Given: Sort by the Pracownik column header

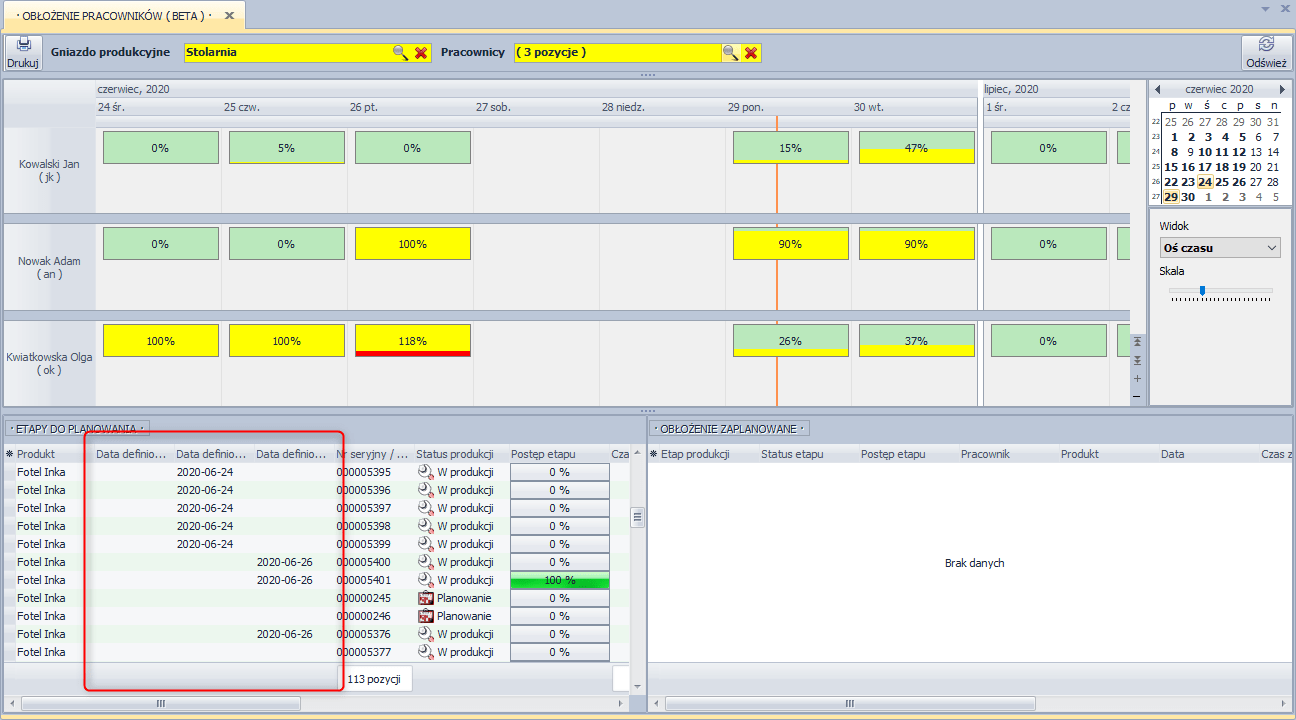Looking at the screenshot, I should pyautogui.click(x=1008, y=454).
